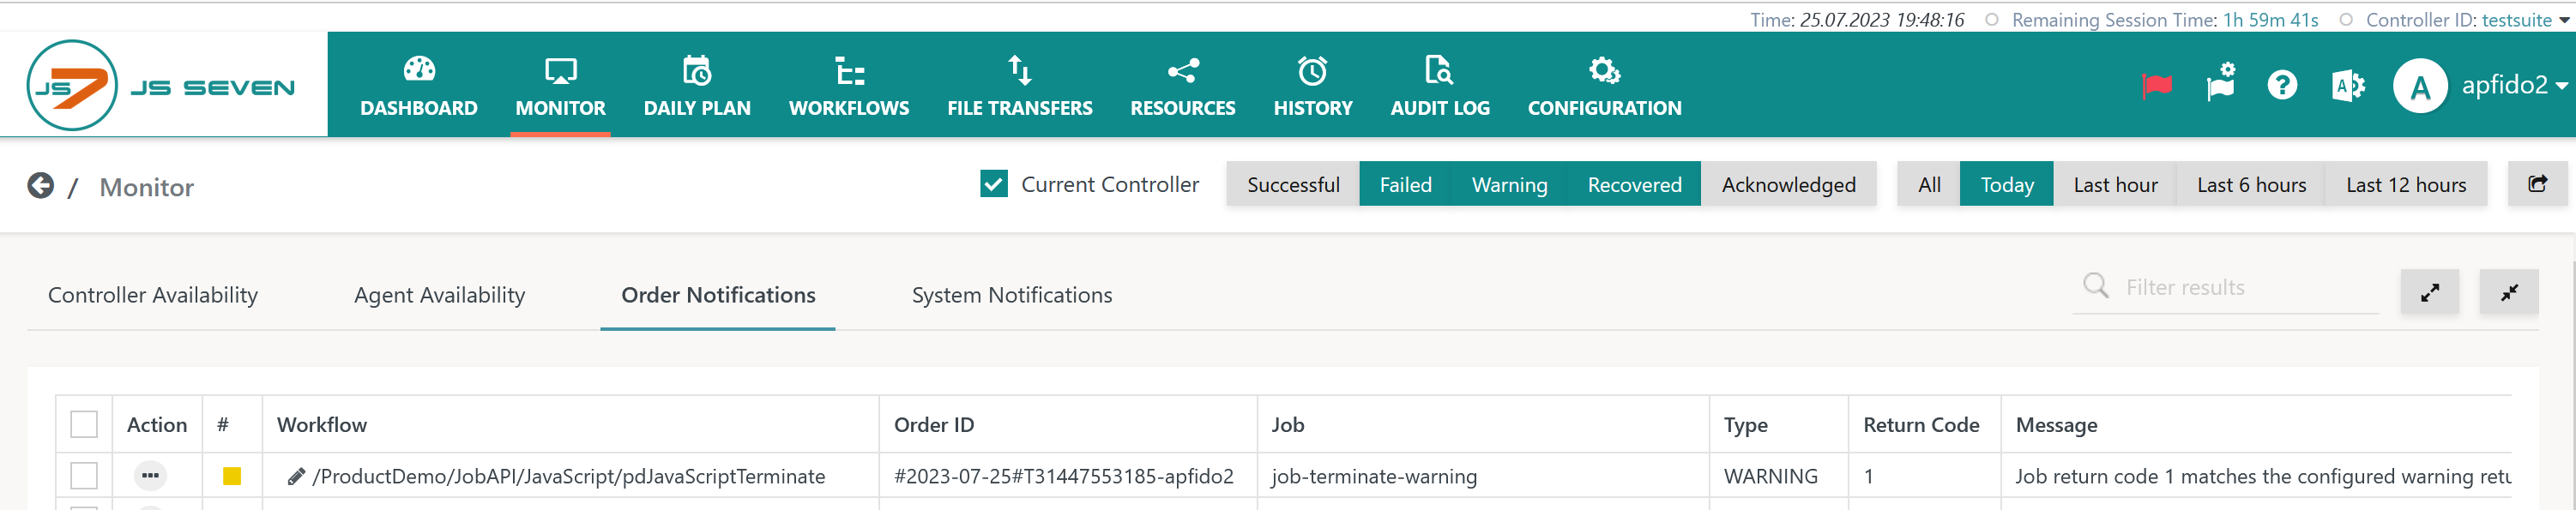2576x510 pixels.
Task: Toggle the Successful filter
Action: 1293,185
